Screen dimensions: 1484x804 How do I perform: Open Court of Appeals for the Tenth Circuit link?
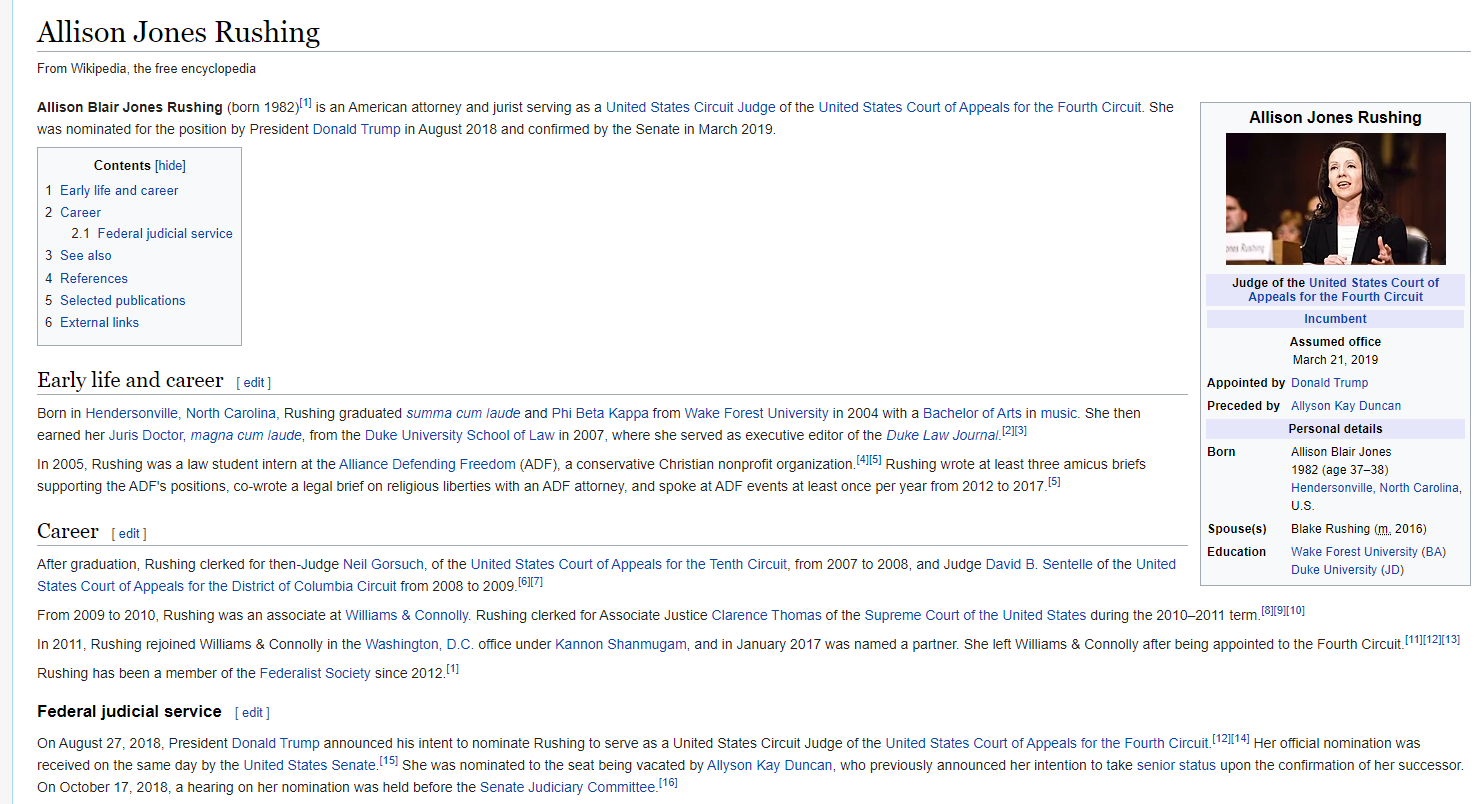629,564
